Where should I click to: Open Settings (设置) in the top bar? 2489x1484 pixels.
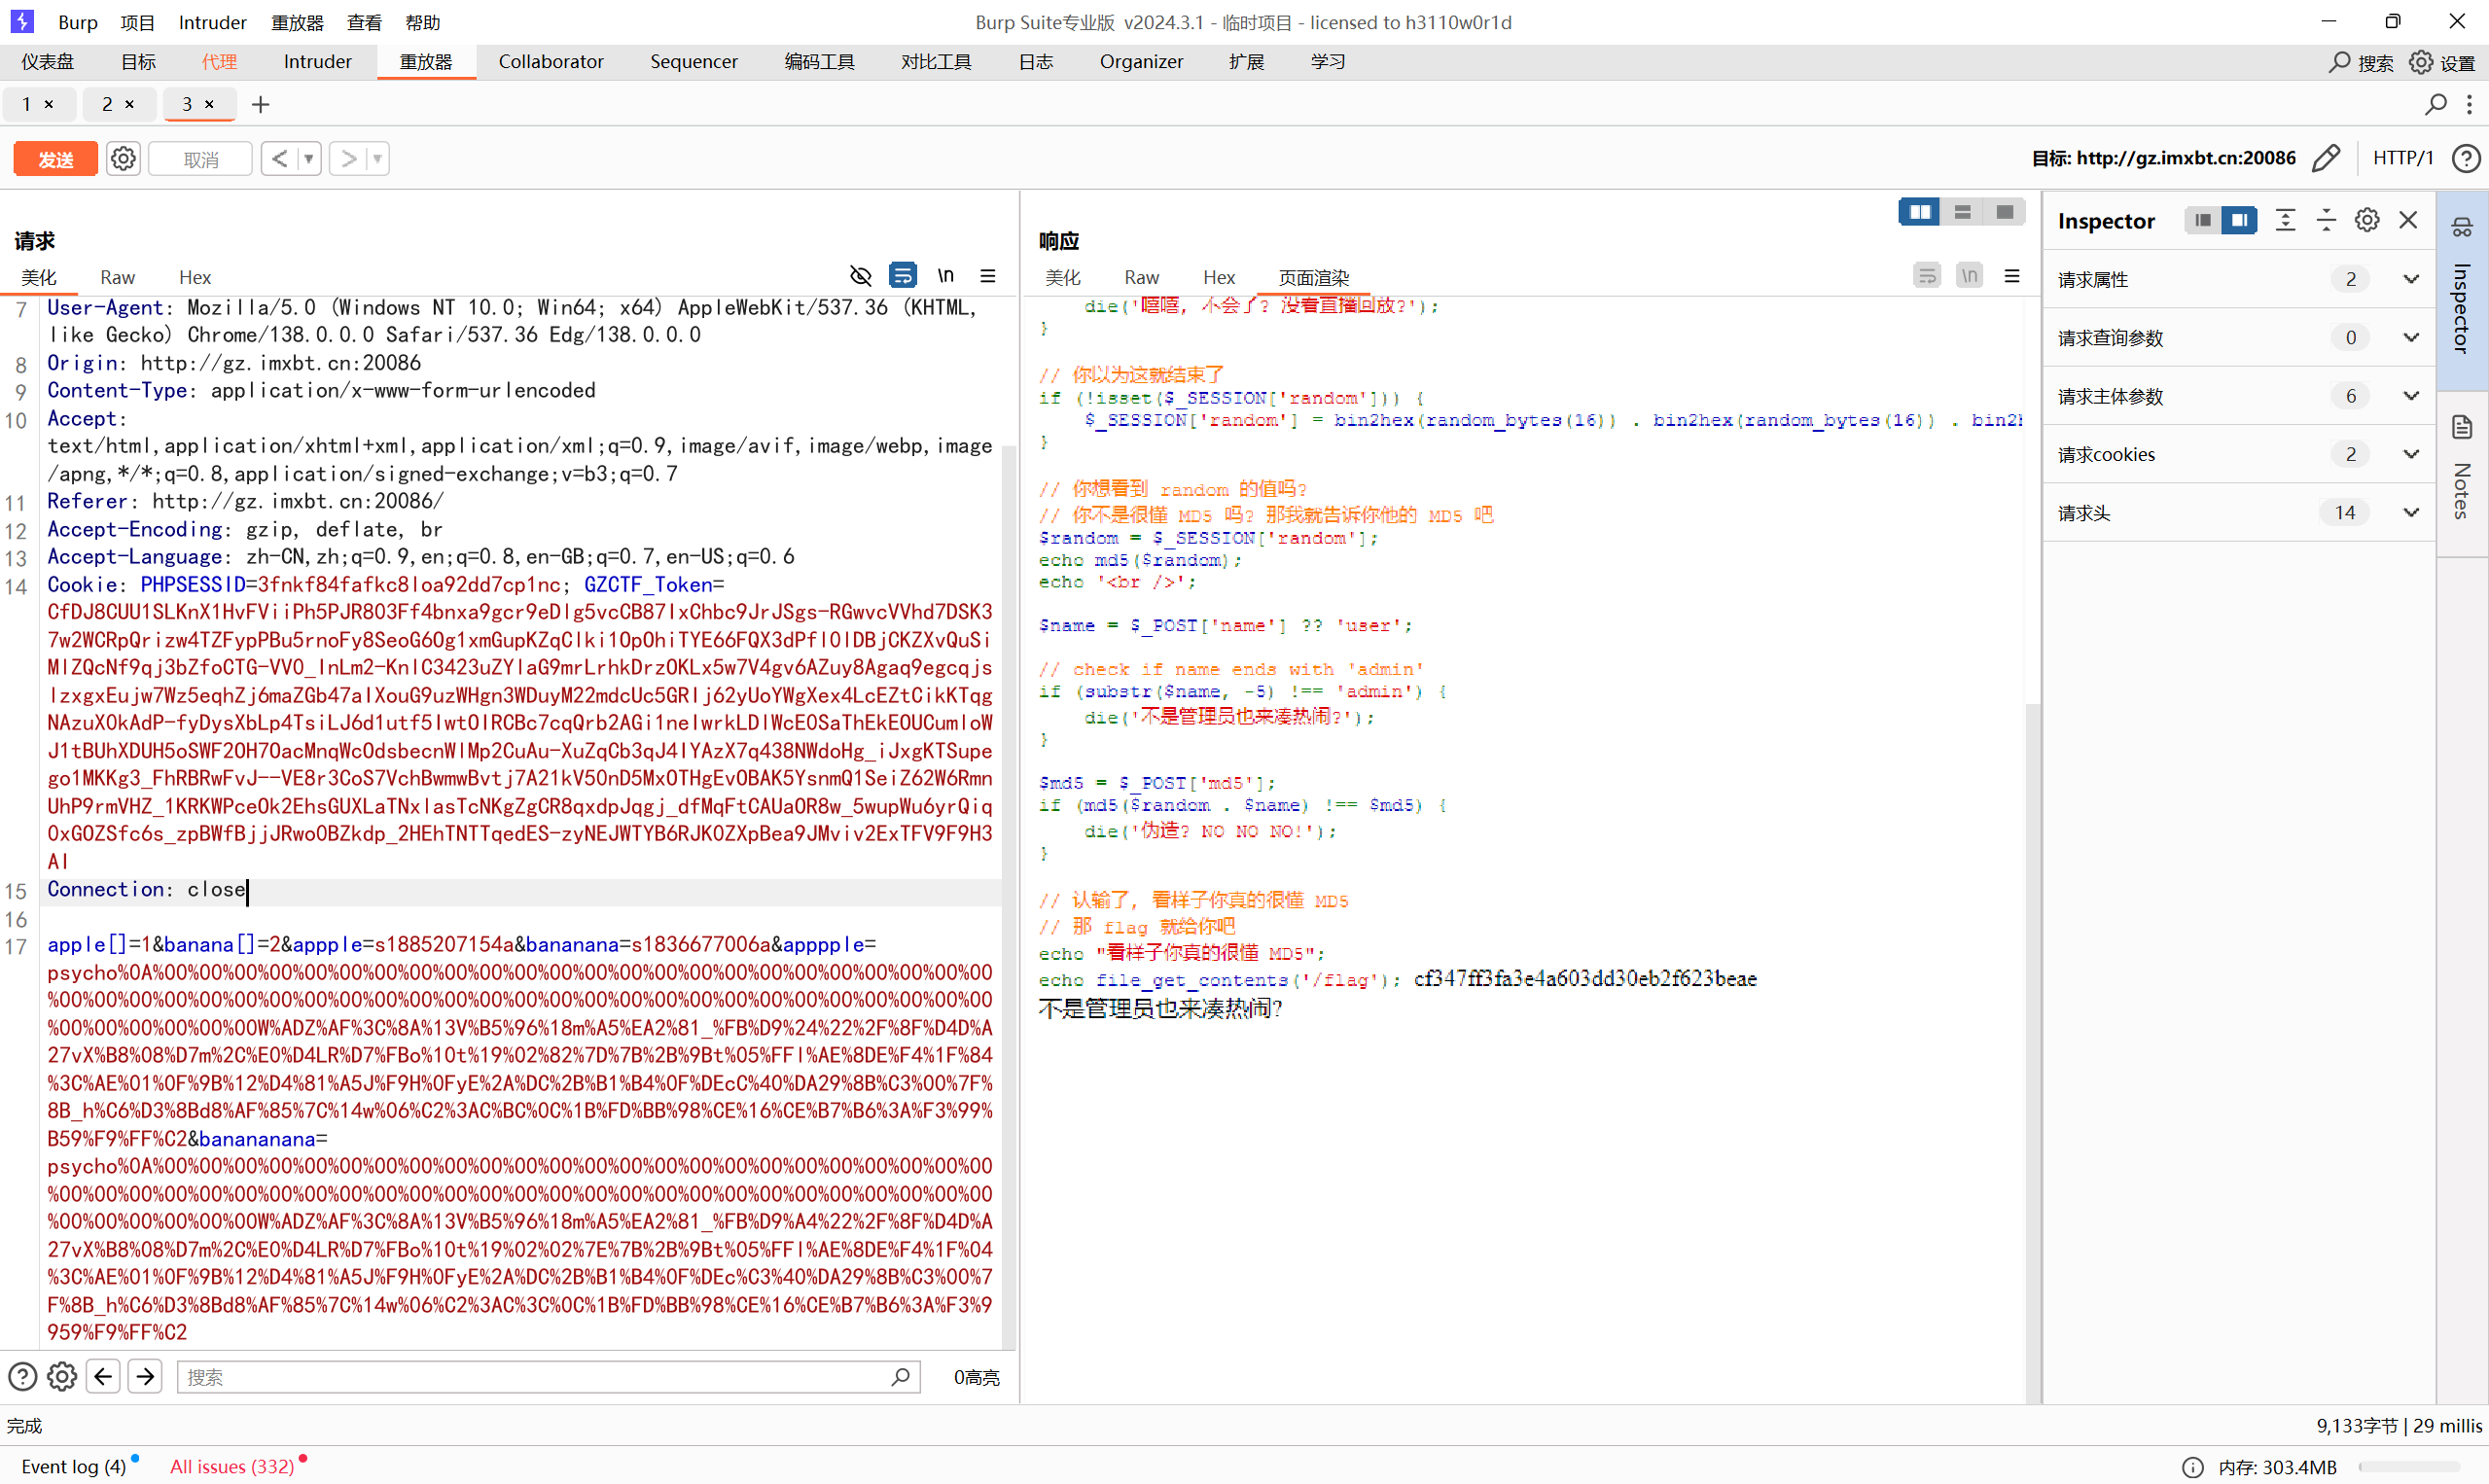tap(2442, 62)
